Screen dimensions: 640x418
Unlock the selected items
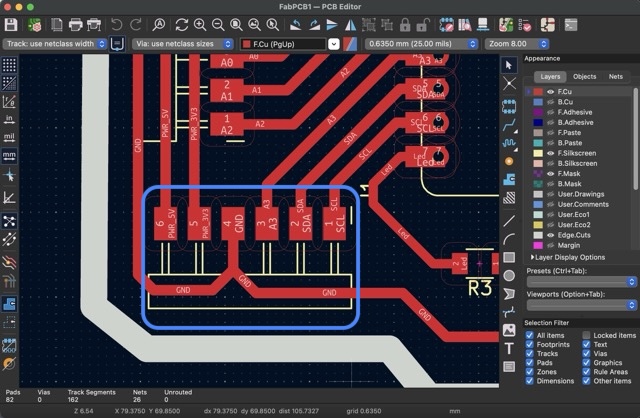point(423,25)
